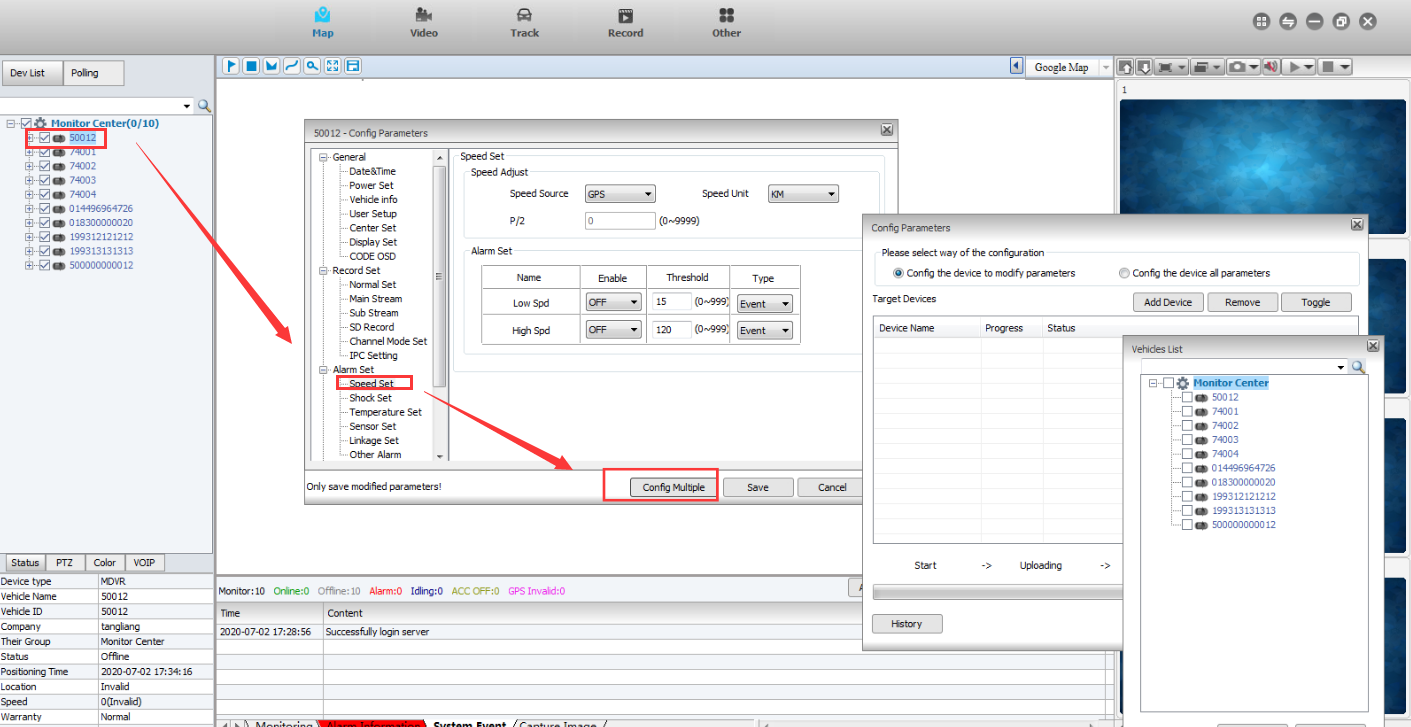This screenshot has height=727, width=1411.
Task: Switch to the Polling tab
Action: (x=94, y=73)
